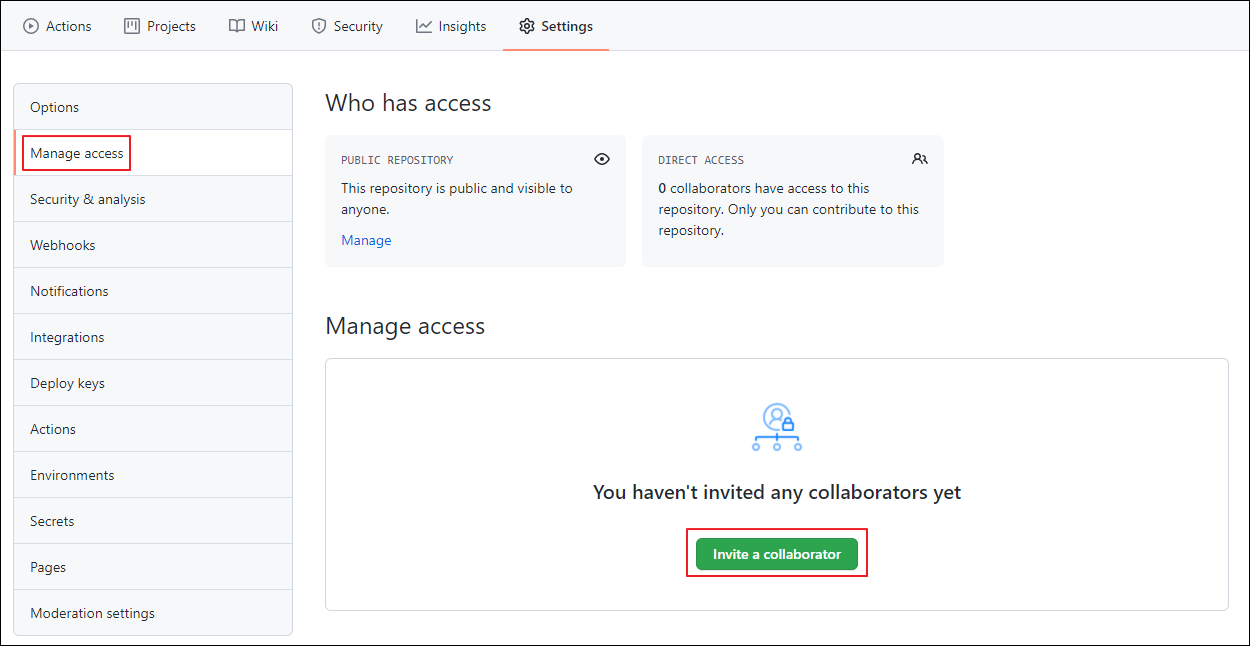Go to Secrets settings
This screenshot has height=646, width=1250.
153,521
